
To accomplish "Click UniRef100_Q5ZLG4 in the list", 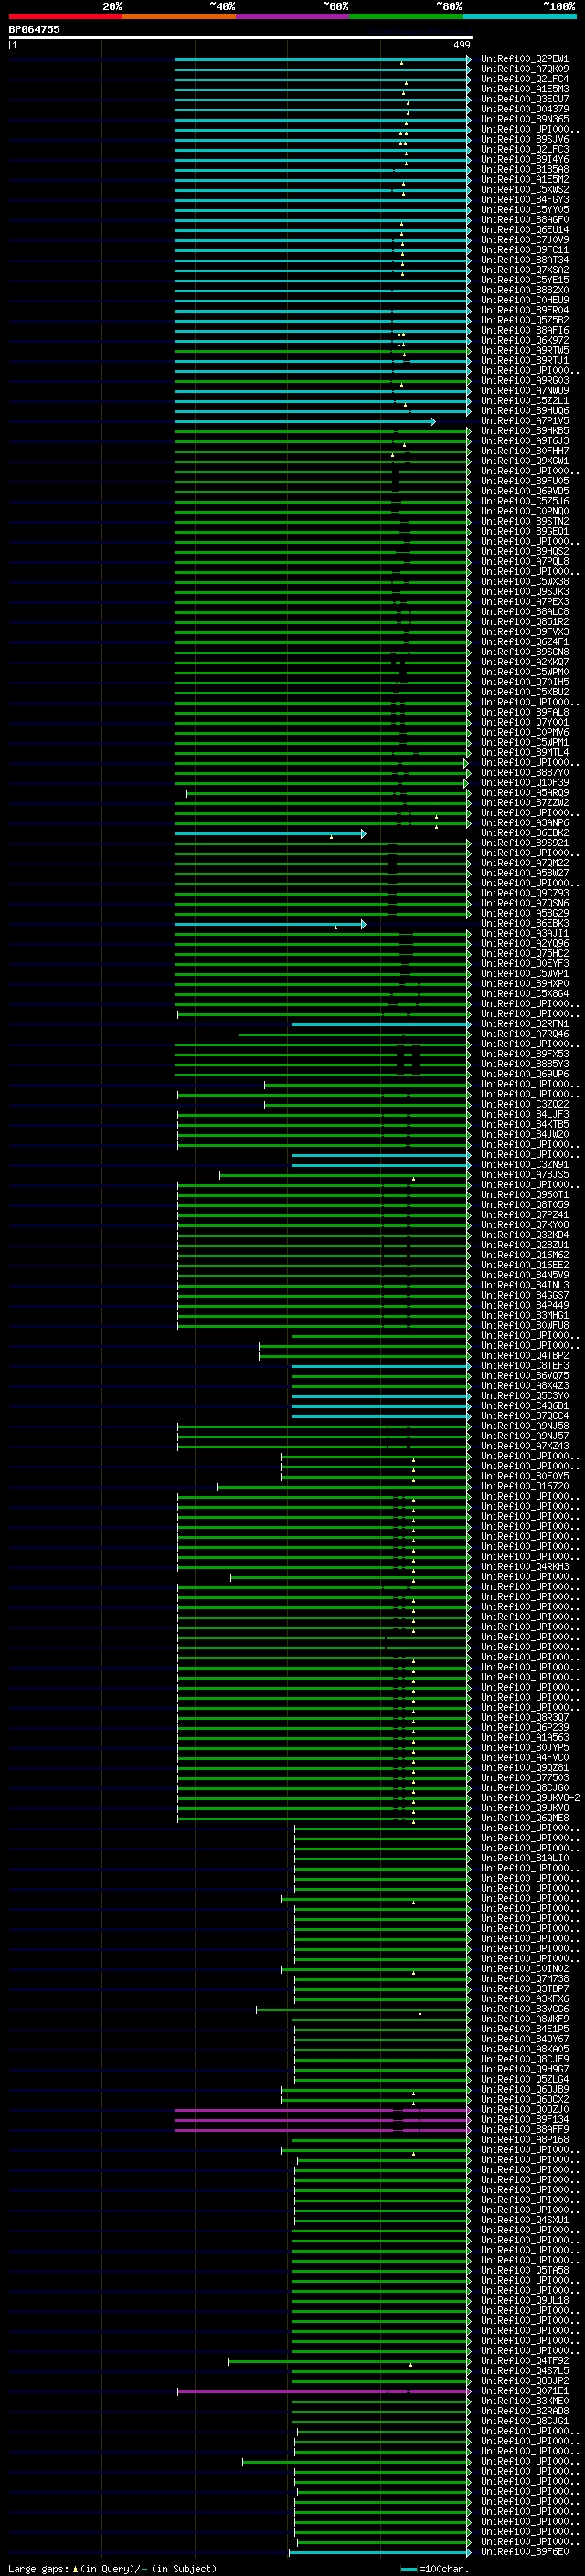I will [524, 2079].
